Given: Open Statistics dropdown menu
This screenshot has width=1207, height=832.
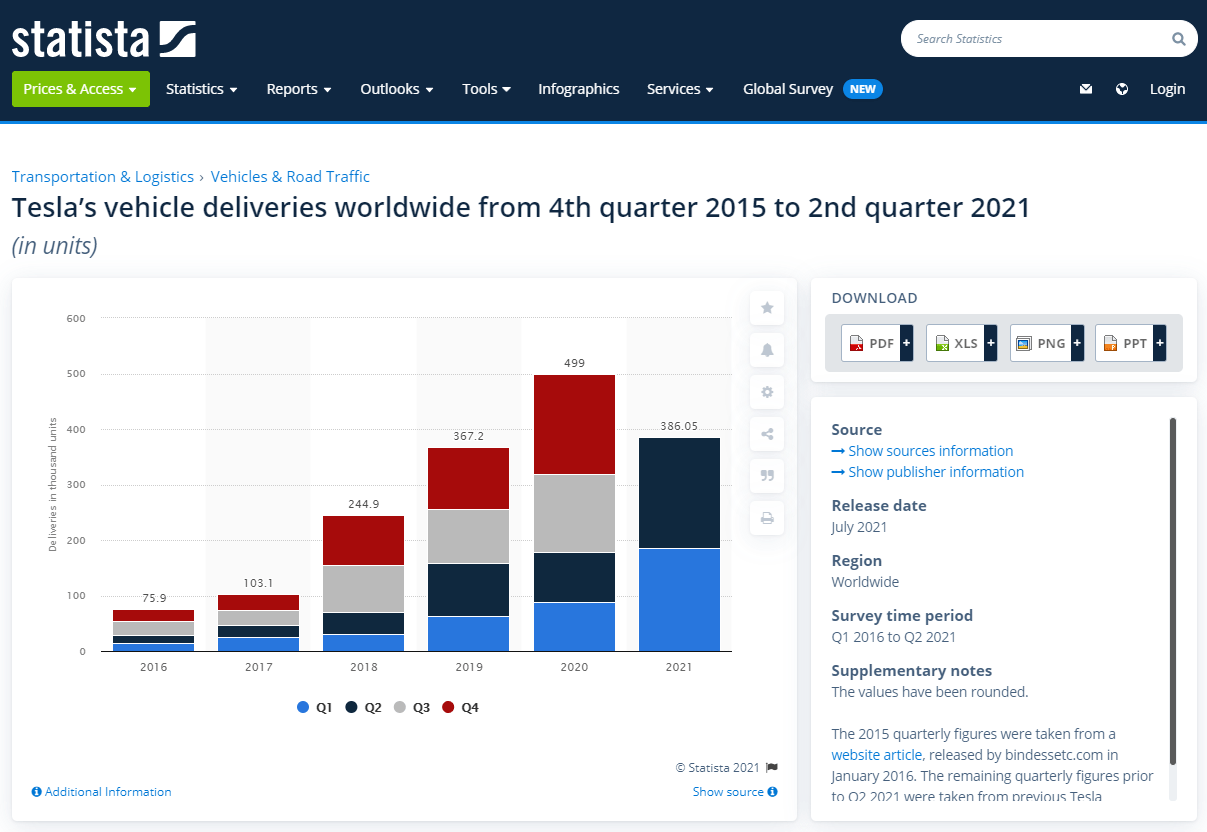Looking at the screenshot, I should 202,89.
